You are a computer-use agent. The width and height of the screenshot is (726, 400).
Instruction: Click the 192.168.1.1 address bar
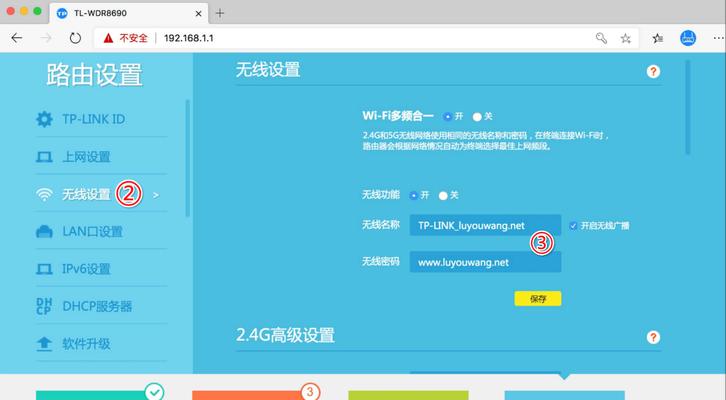pyautogui.click(x=366, y=38)
